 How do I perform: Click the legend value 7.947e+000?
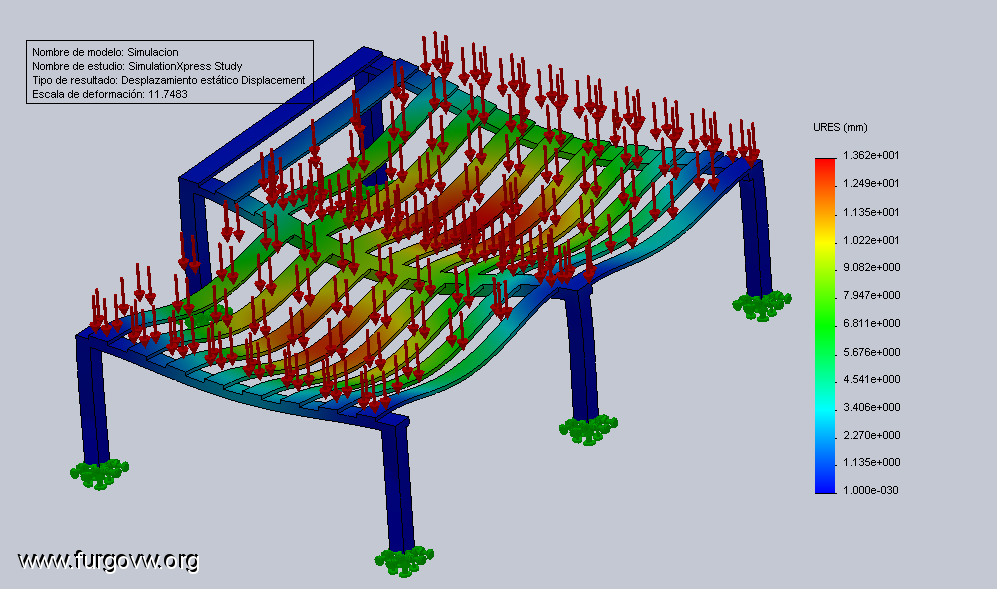pos(871,295)
